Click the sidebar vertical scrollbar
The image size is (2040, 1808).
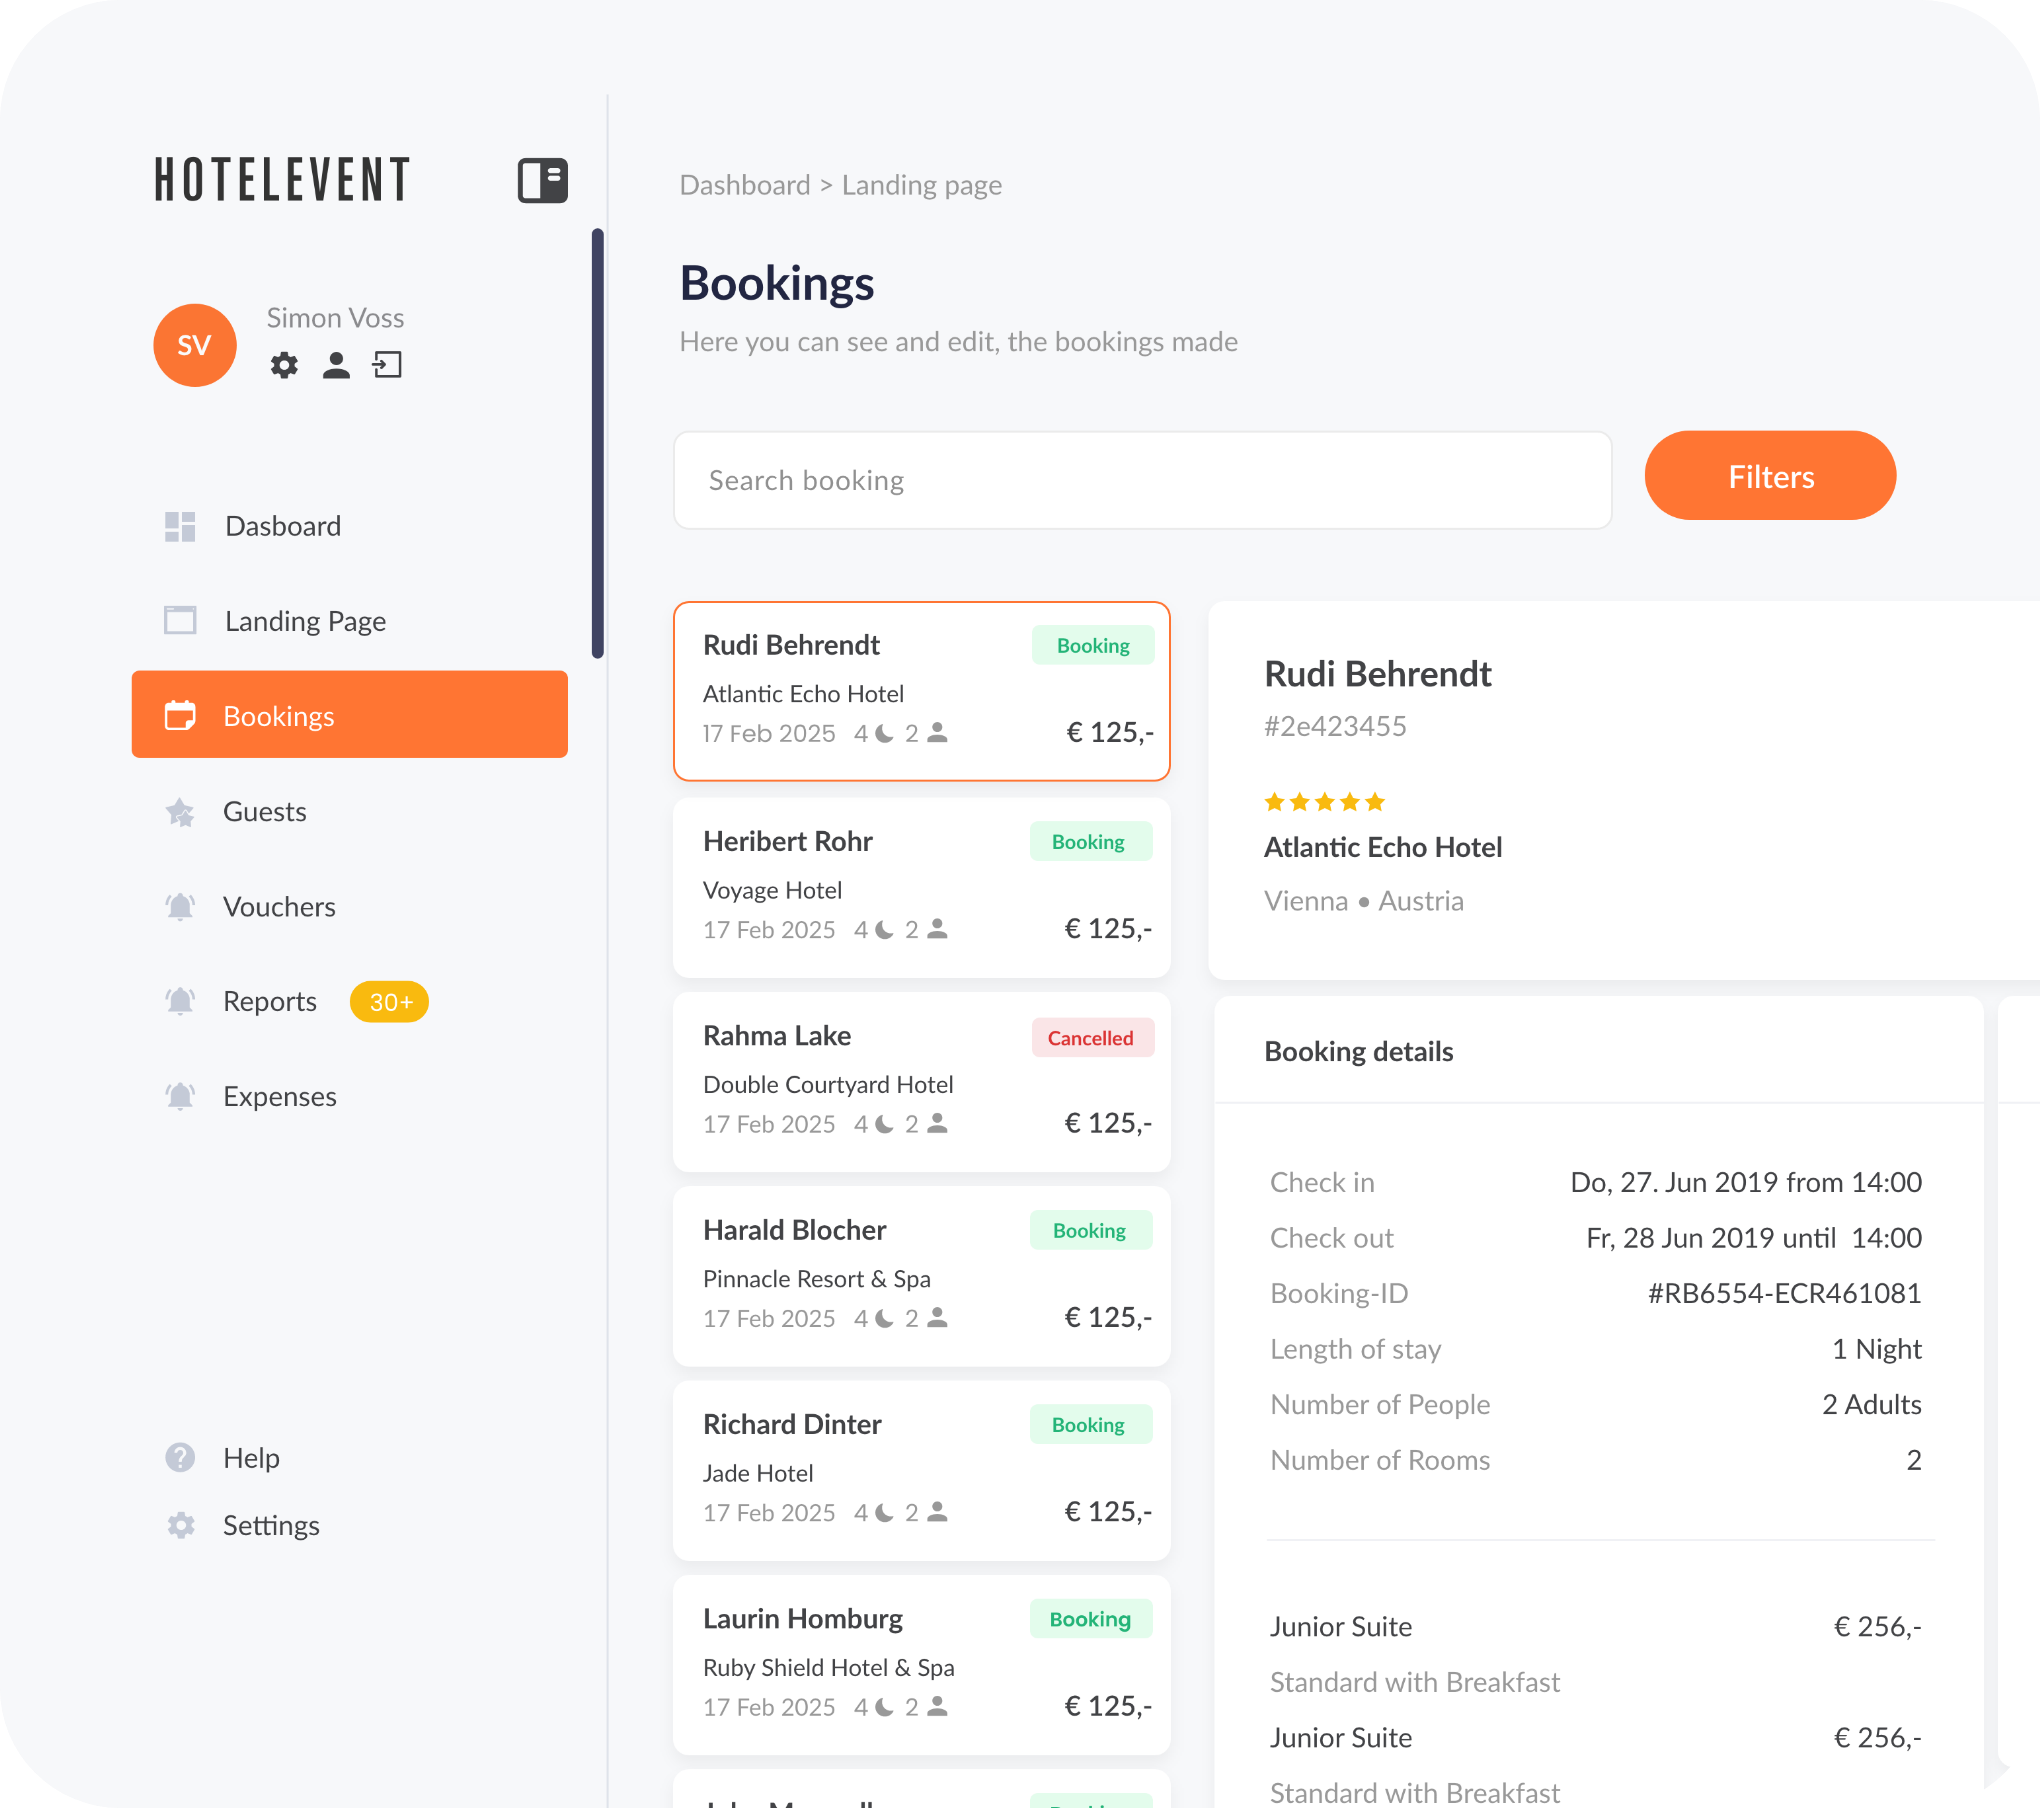[598, 443]
